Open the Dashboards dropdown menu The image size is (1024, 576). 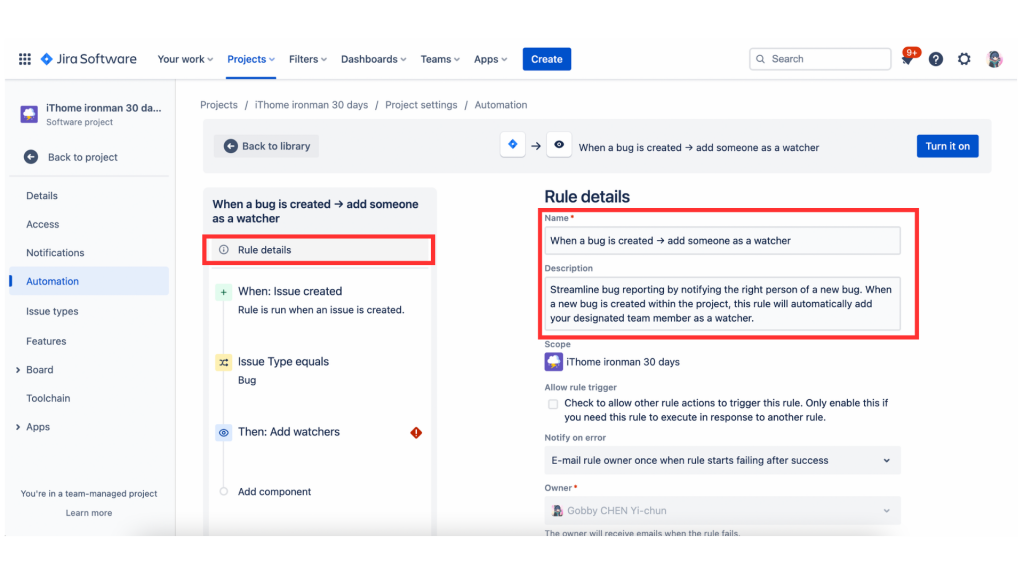coord(374,59)
